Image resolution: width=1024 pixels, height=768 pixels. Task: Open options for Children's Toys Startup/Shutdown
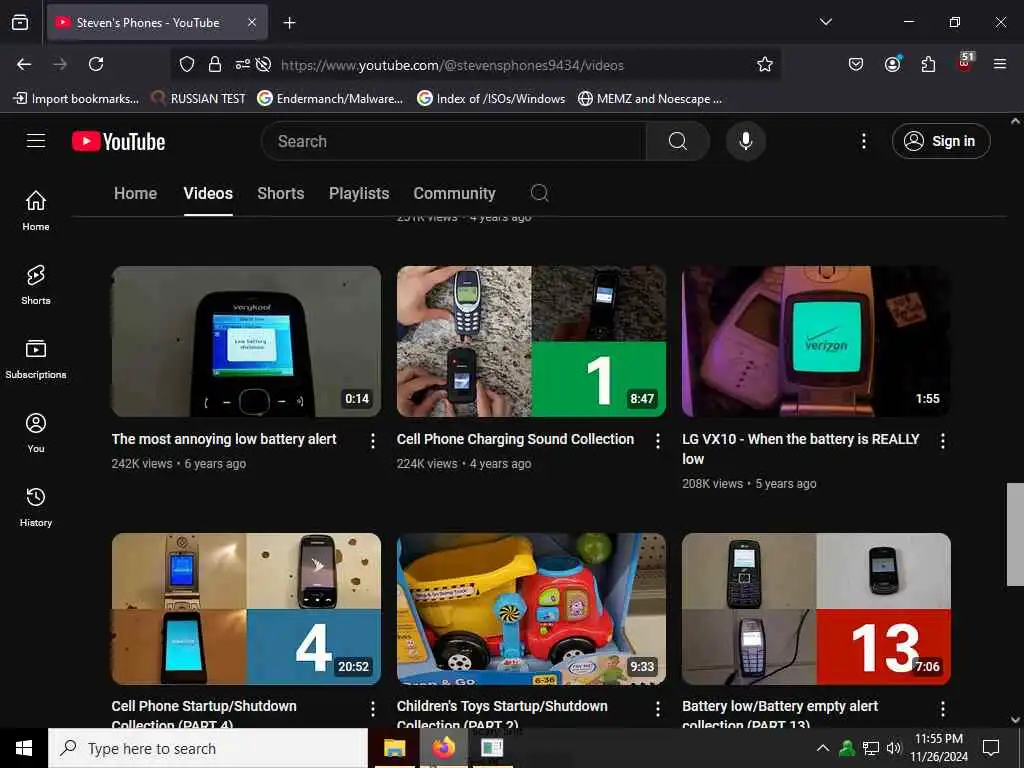pyautogui.click(x=658, y=709)
